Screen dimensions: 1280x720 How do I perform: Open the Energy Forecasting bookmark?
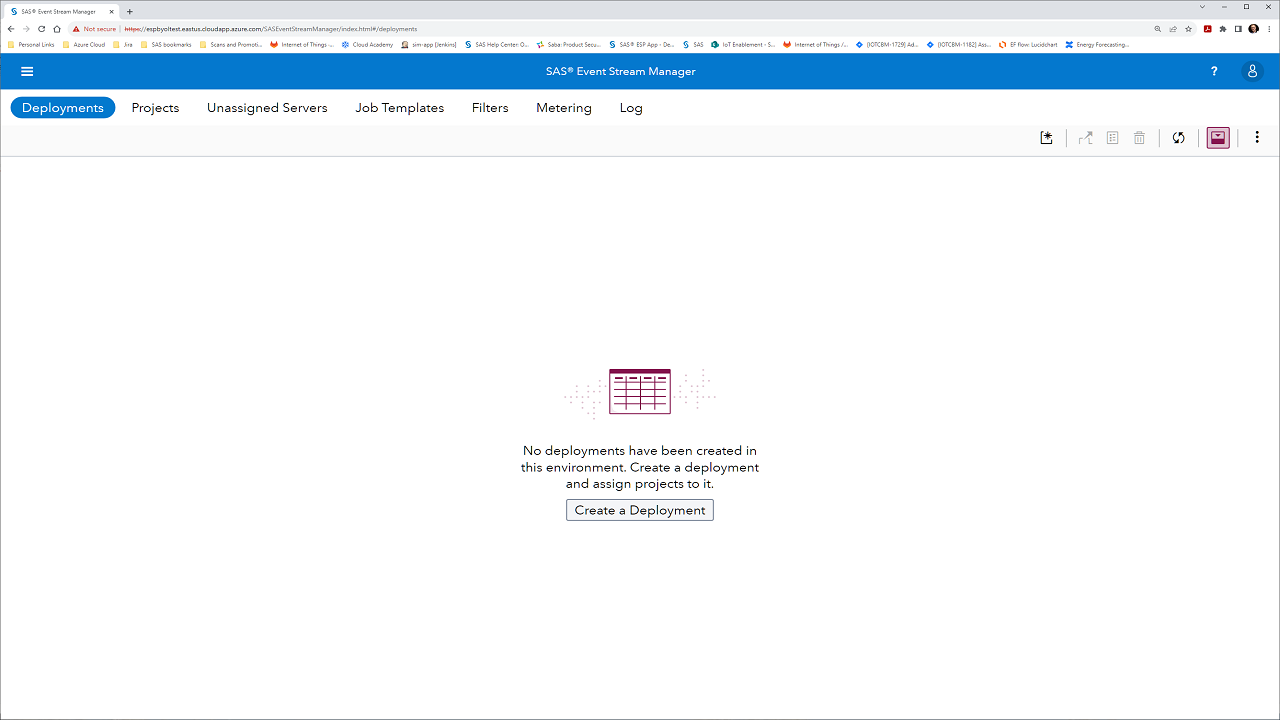1098,44
